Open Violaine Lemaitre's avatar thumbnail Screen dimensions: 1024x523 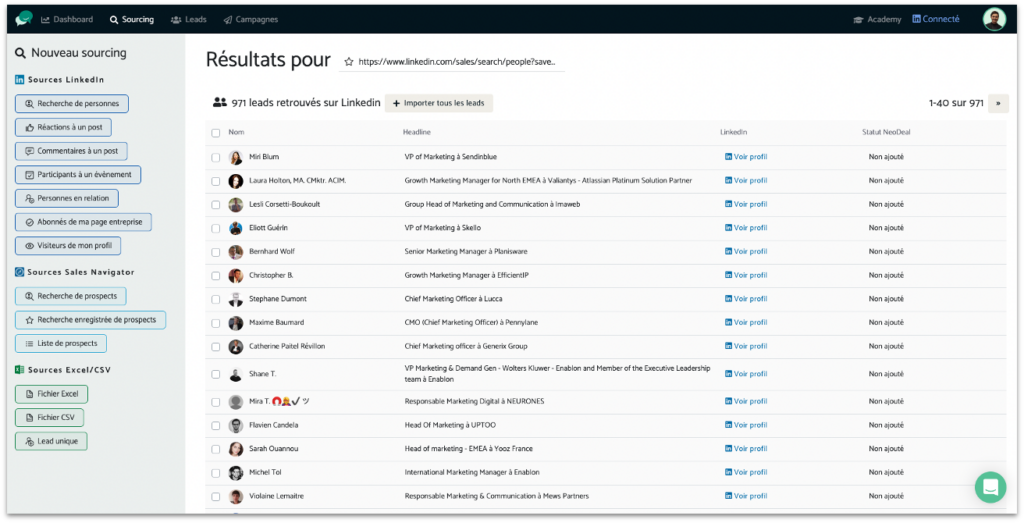pyautogui.click(x=236, y=496)
